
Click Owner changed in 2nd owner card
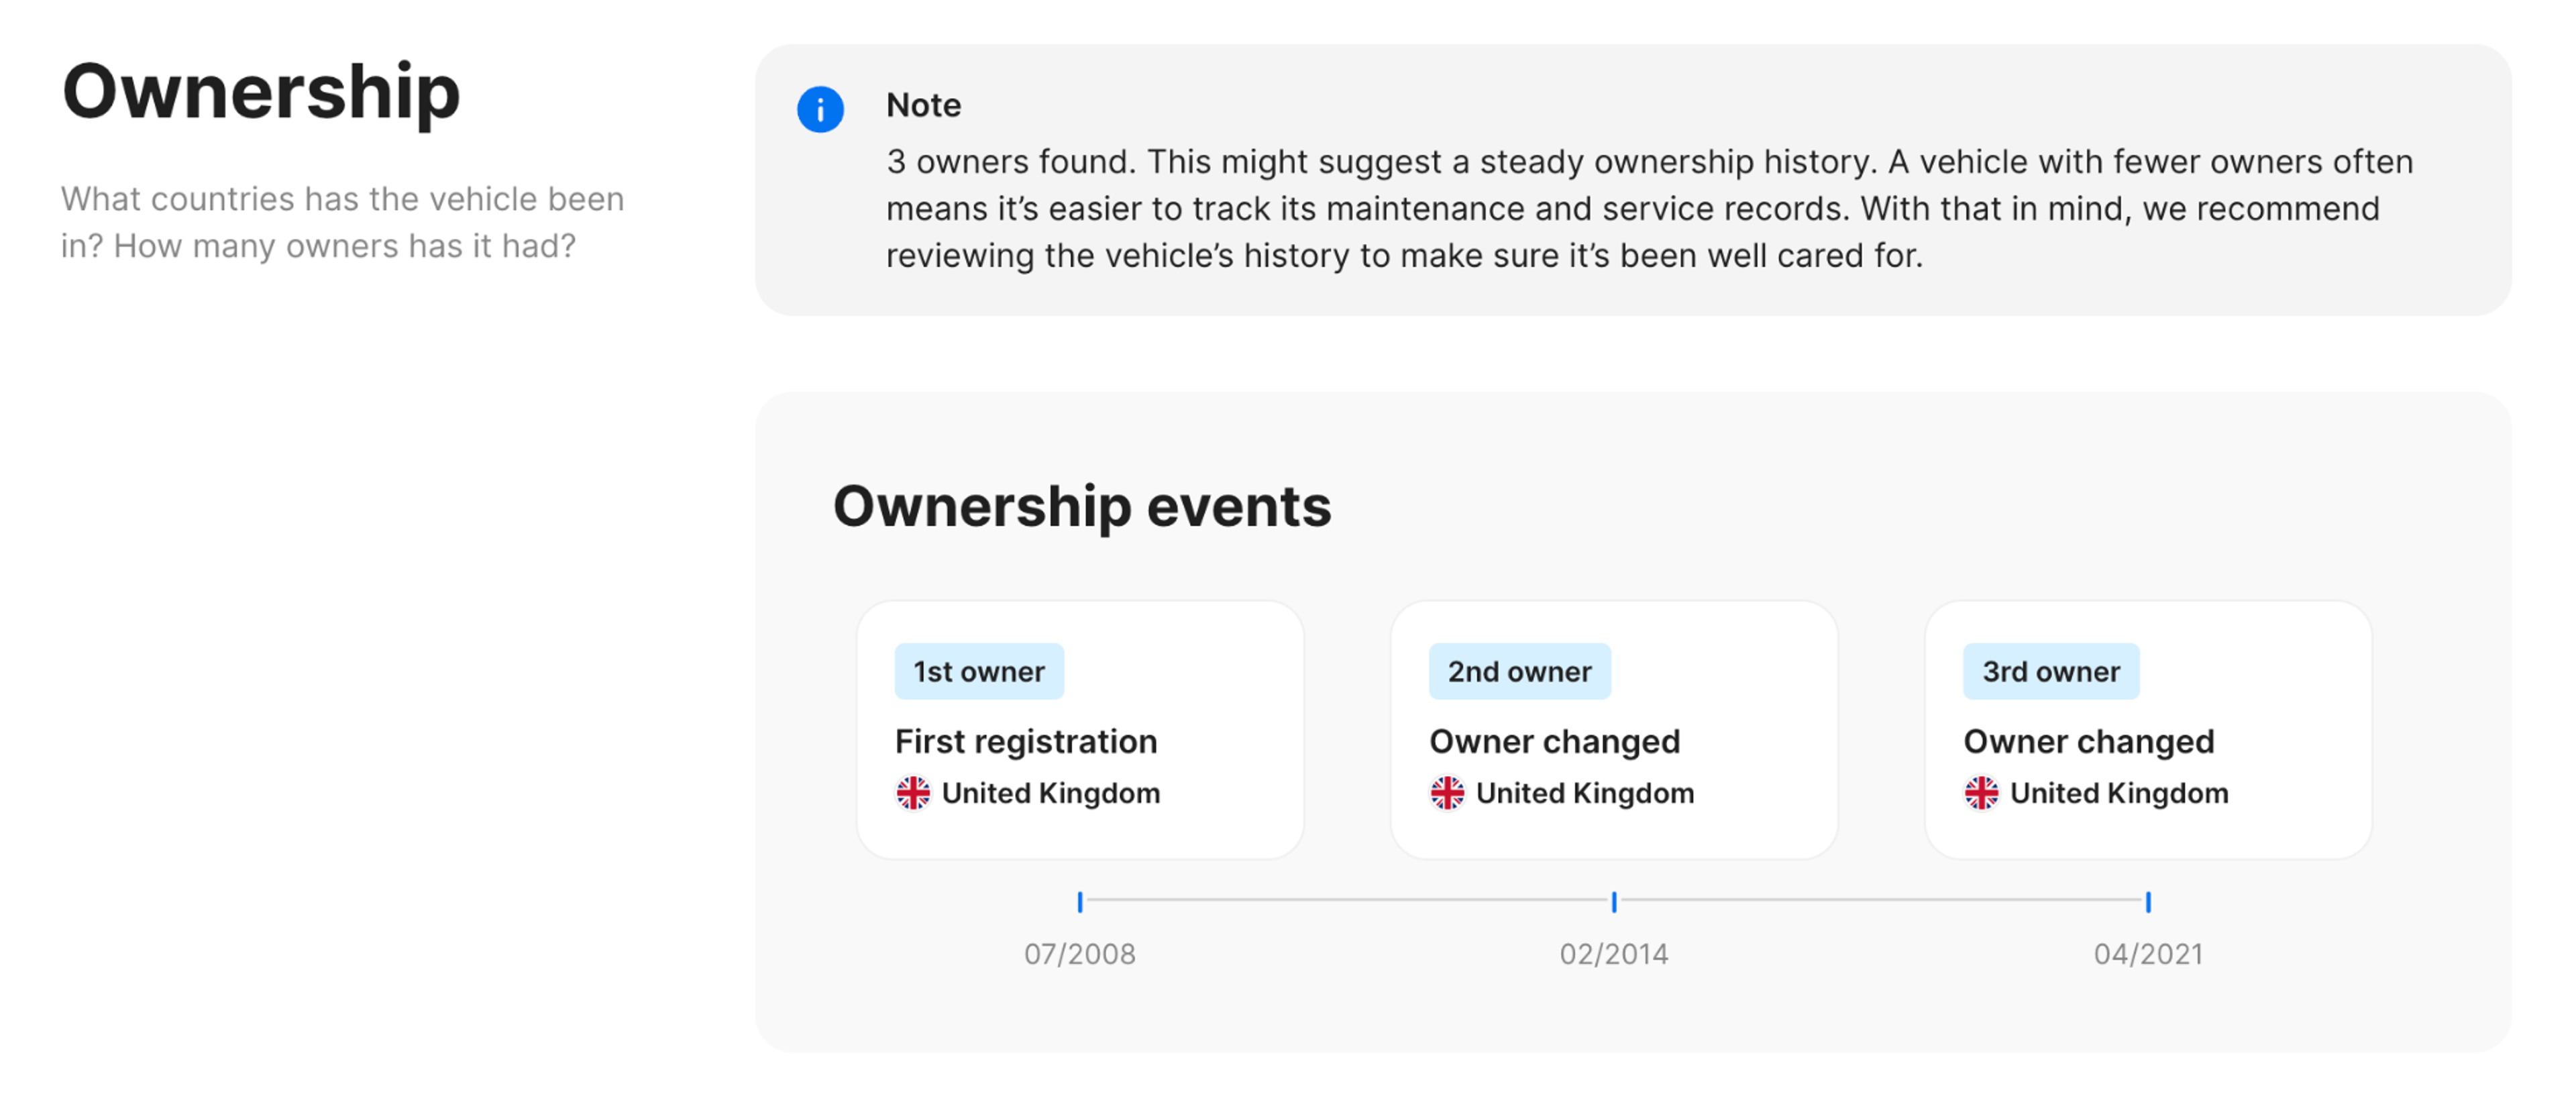pos(1554,741)
